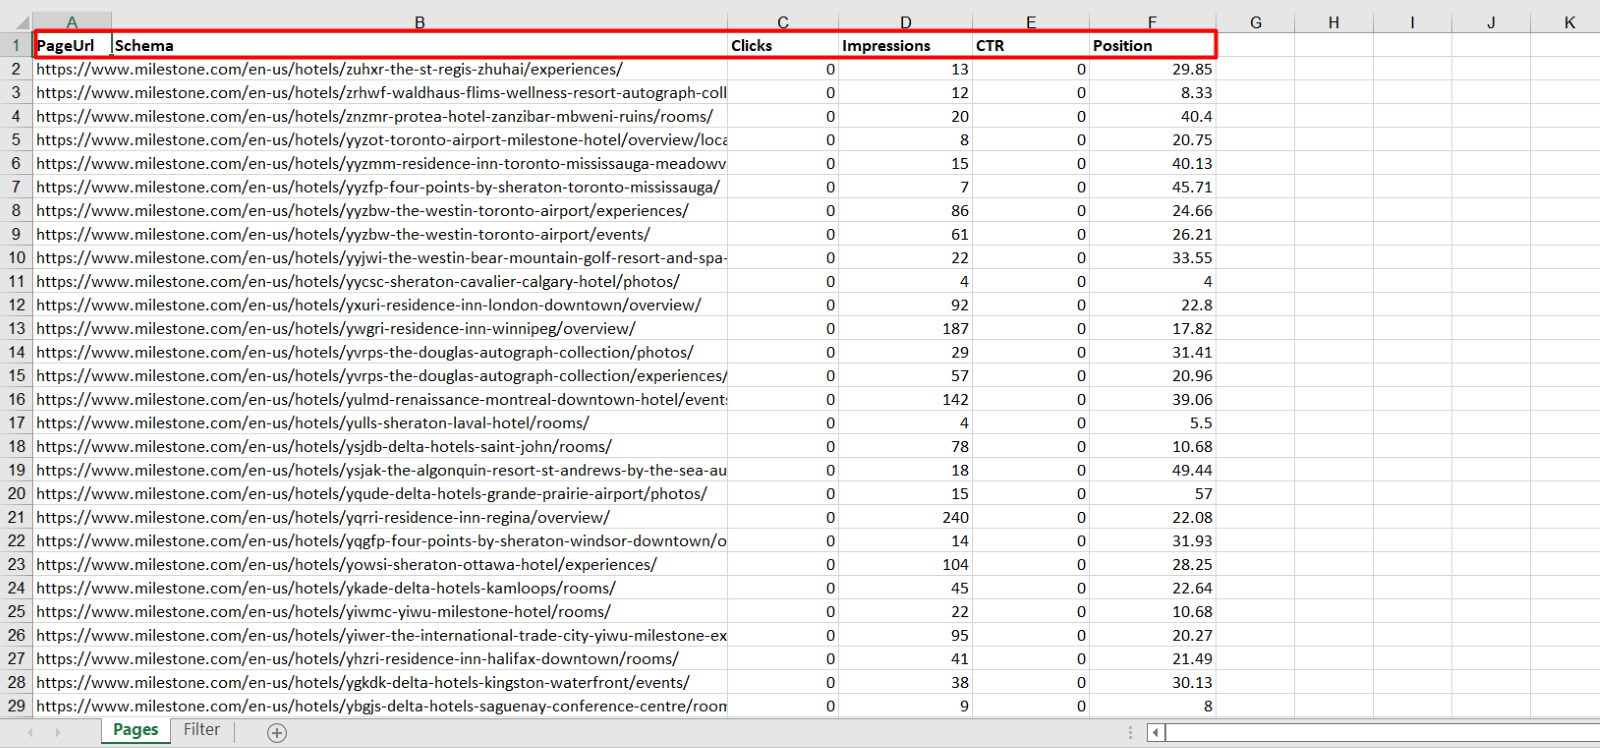Select the Position cell showing 45.71

click(1152, 187)
